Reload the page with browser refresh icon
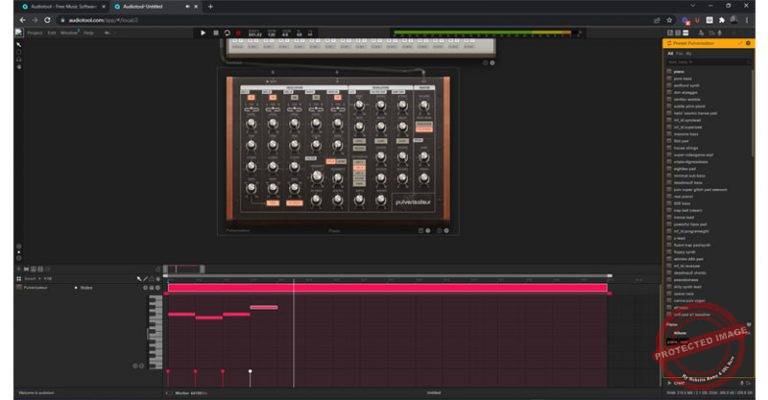The height and width of the screenshot is (400, 768). pyautogui.click(x=46, y=19)
